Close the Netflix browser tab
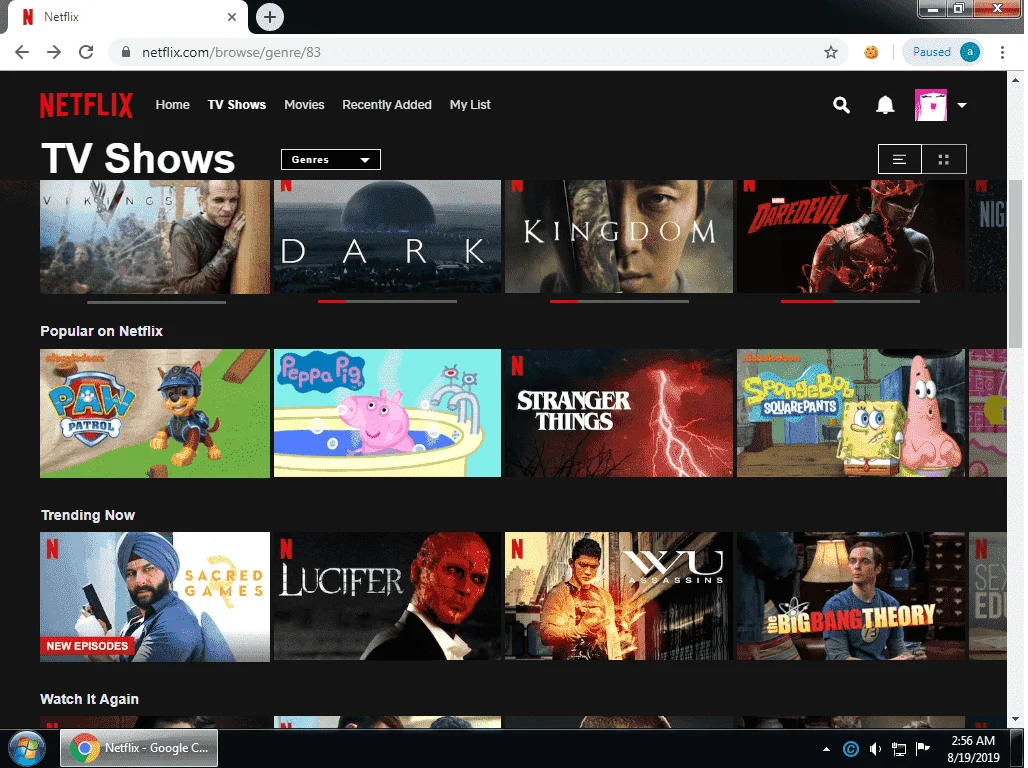Image resolution: width=1028 pixels, height=768 pixels. [231, 17]
